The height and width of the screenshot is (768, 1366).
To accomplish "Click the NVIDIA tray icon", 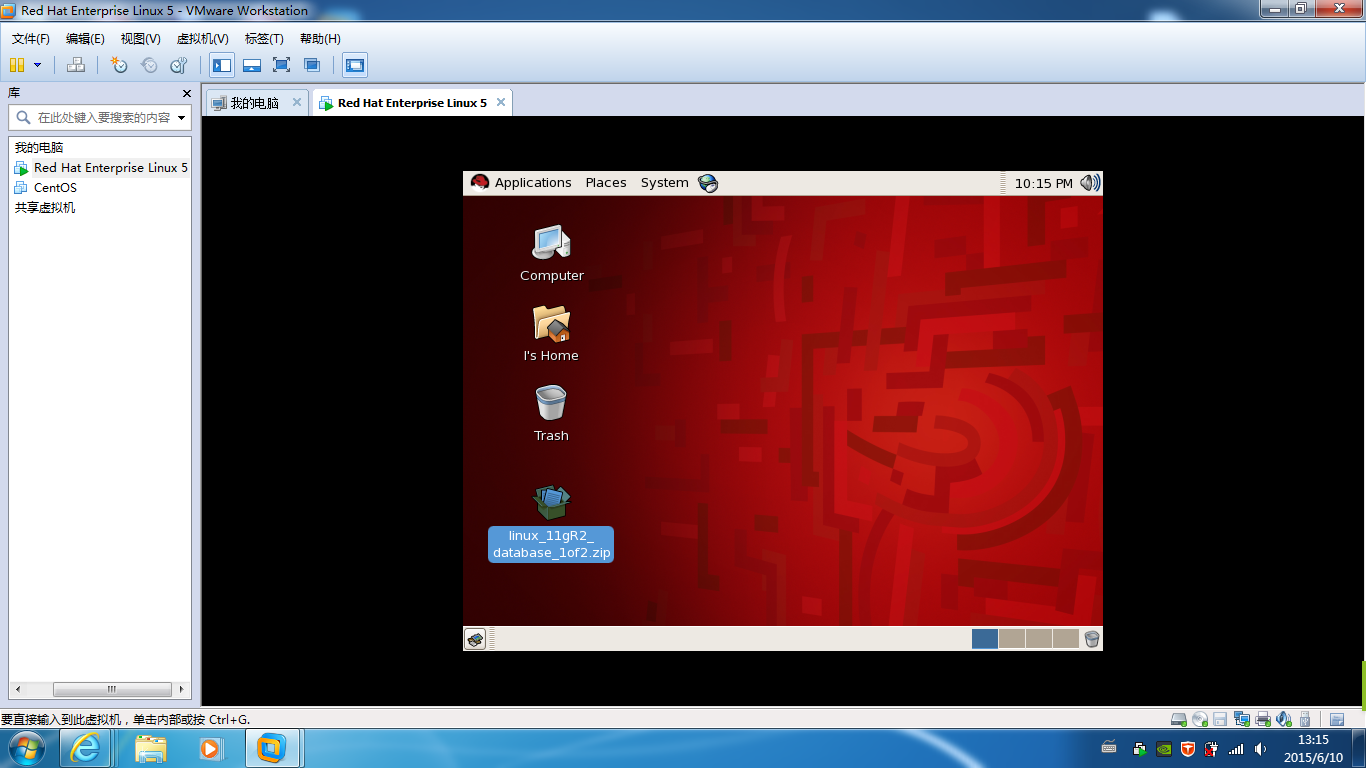I will (x=1163, y=748).
